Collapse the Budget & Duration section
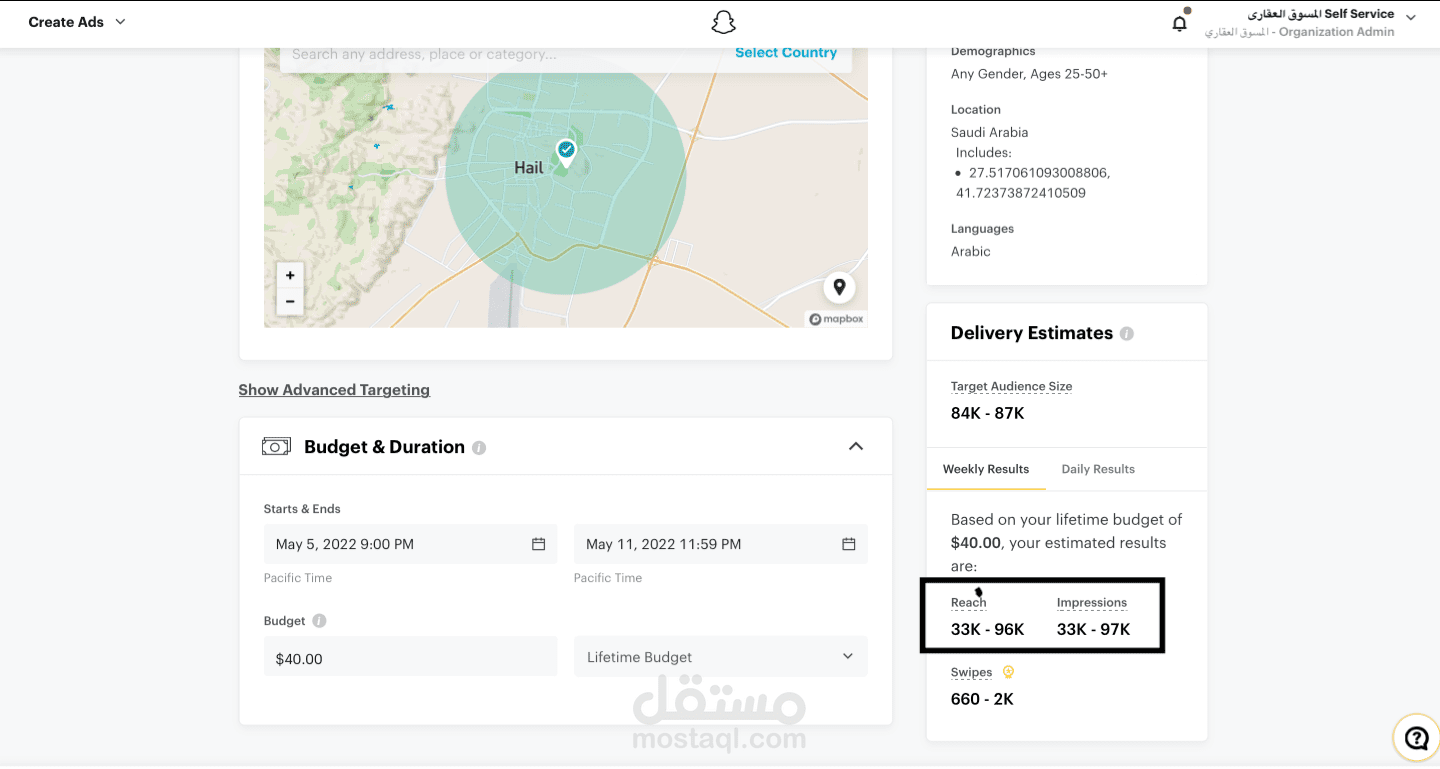Viewport: 1440px width, 769px height. point(856,446)
